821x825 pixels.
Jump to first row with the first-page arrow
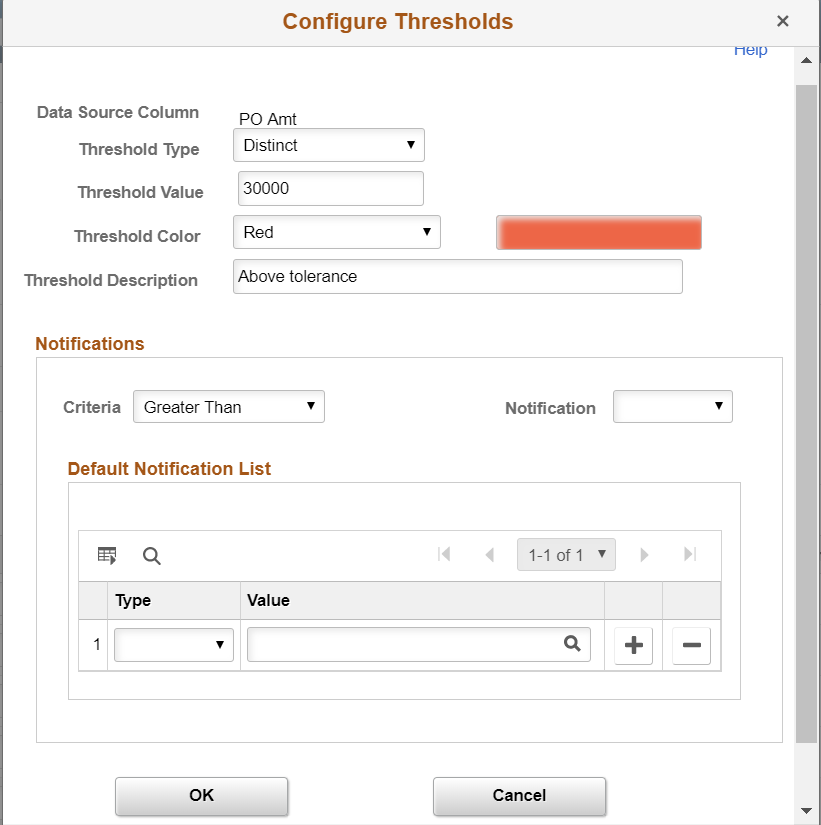click(444, 554)
